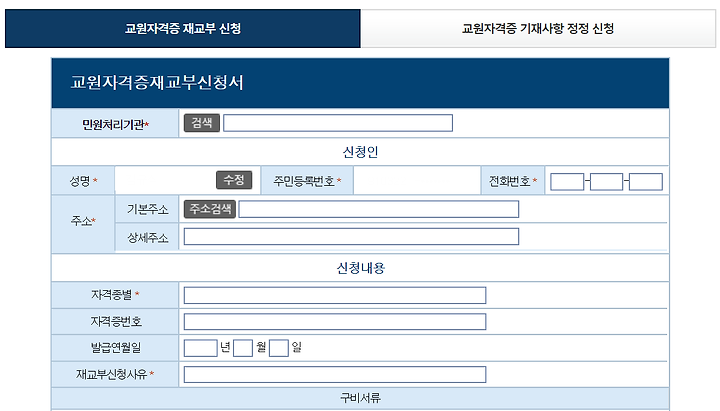Focus the 자격증번호 input field
Viewport: 720px width, 411px height.
tap(335, 321)
